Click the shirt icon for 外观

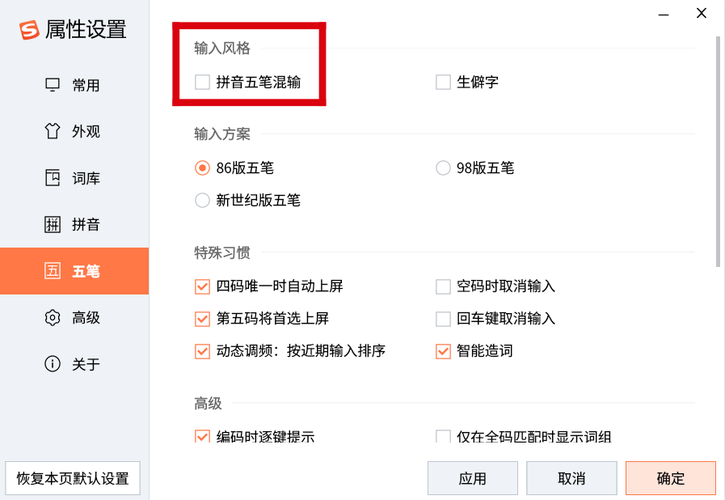[x=52, y=131]
